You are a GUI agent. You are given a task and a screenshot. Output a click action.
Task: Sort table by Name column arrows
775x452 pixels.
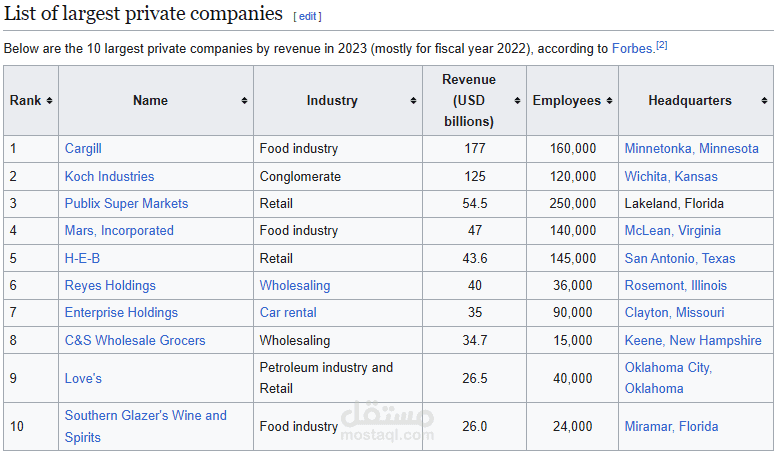point(244,100)
